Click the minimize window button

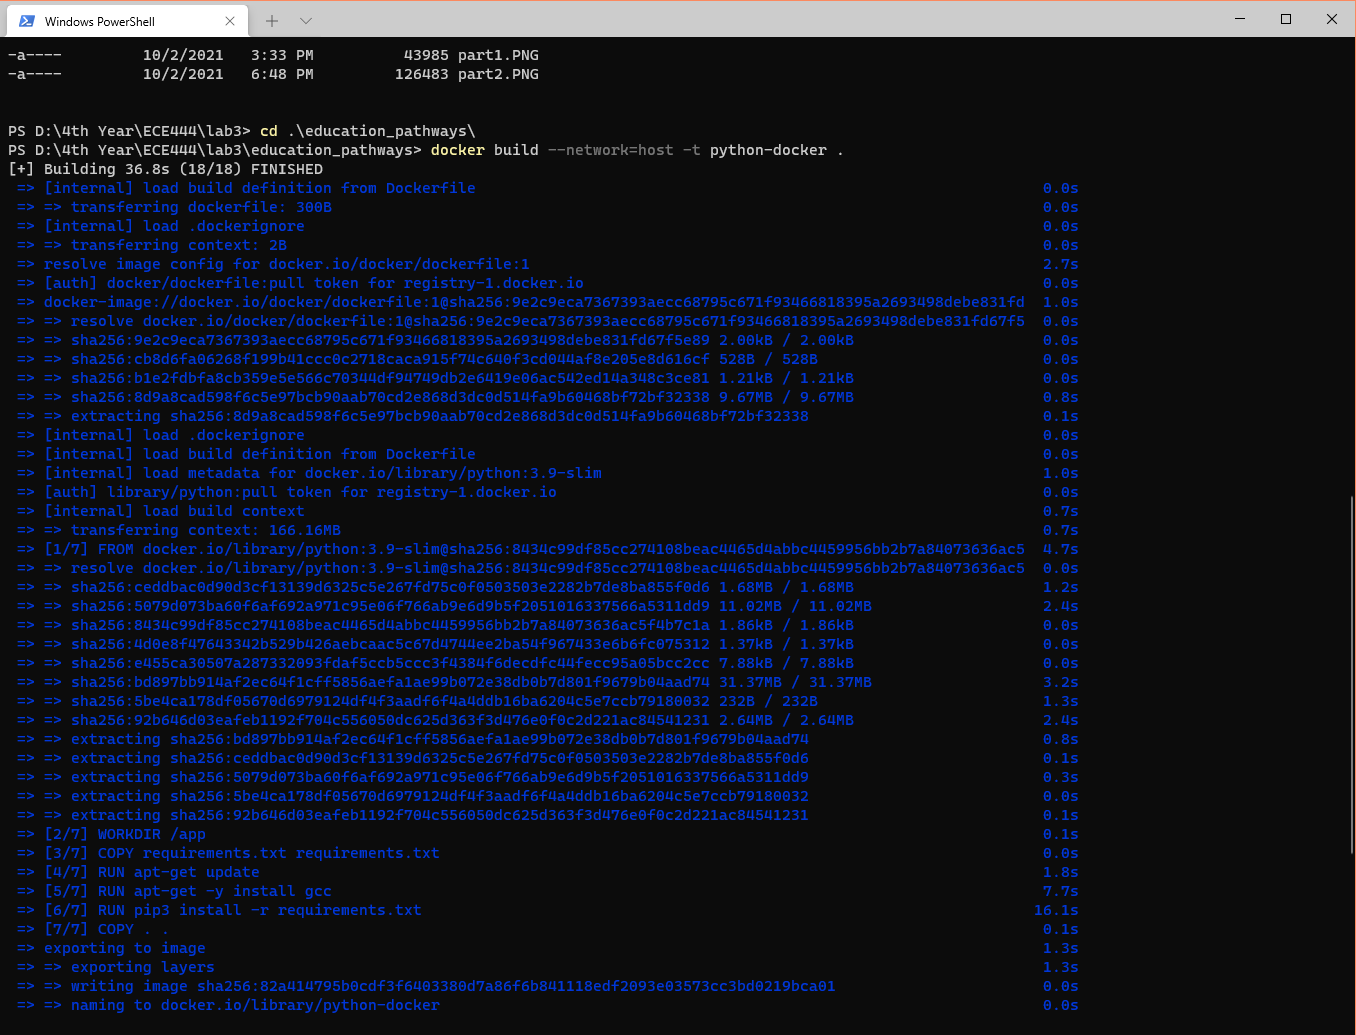tap(1239, 19)
